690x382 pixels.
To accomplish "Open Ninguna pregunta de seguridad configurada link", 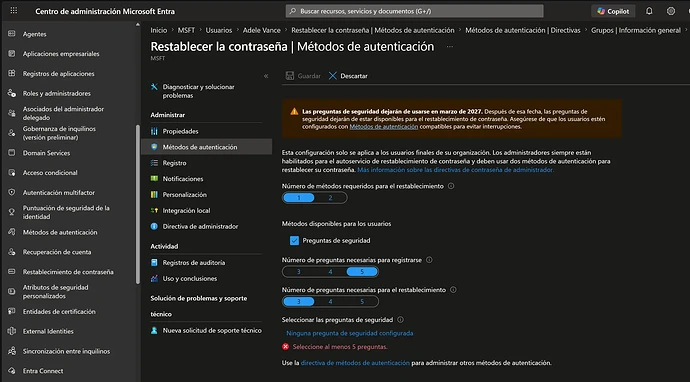I will (x=350, y=333).
